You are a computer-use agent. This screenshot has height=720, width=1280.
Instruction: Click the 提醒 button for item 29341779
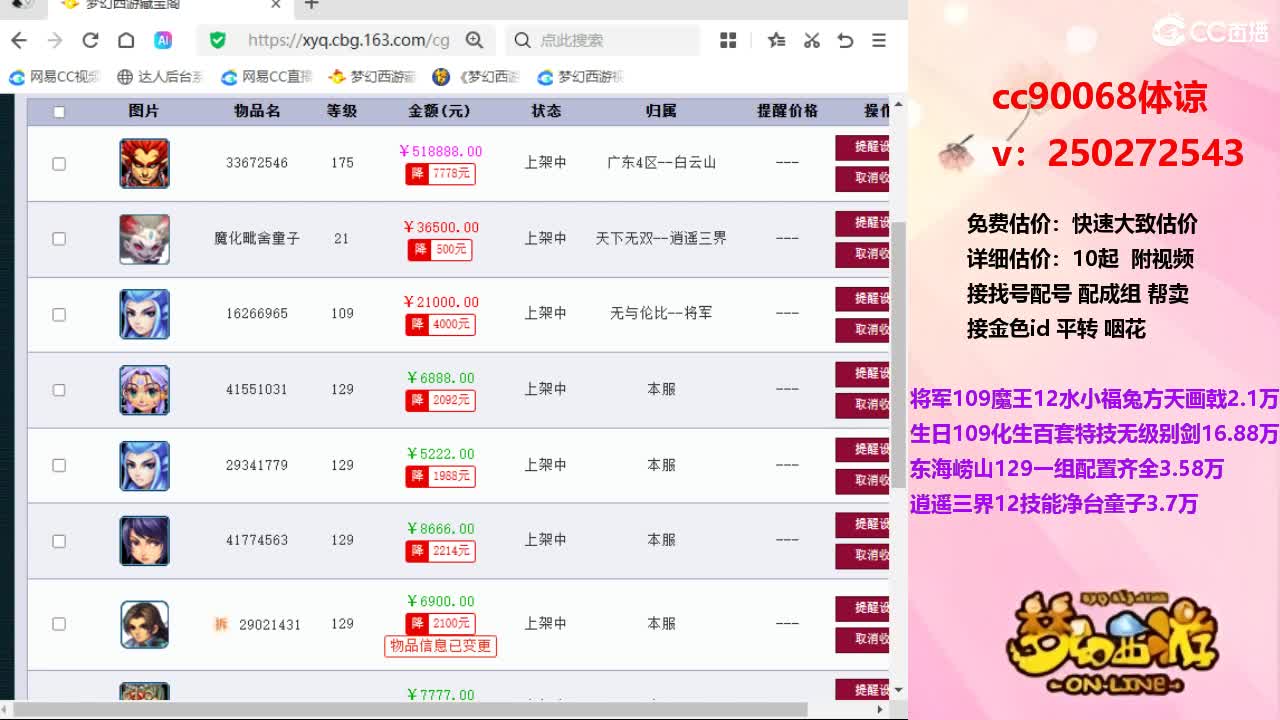coord(862,450)
